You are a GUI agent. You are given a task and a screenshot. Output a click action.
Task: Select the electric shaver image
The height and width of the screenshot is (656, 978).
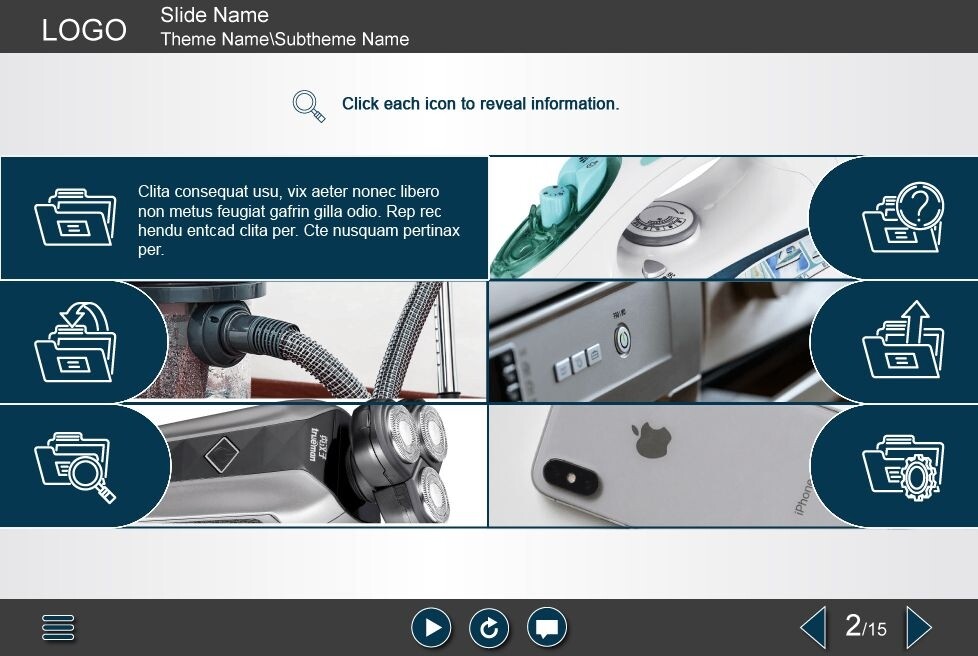[x=320, y=466]
